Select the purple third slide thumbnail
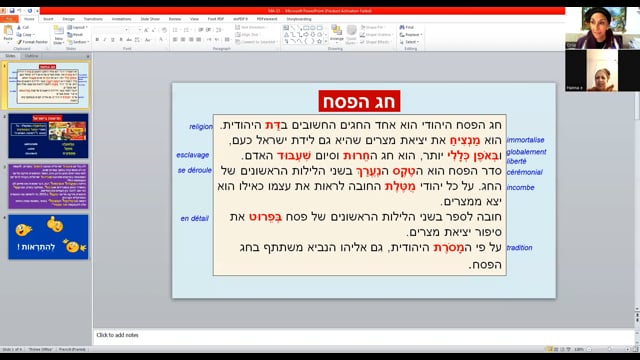 pos(48,187)
